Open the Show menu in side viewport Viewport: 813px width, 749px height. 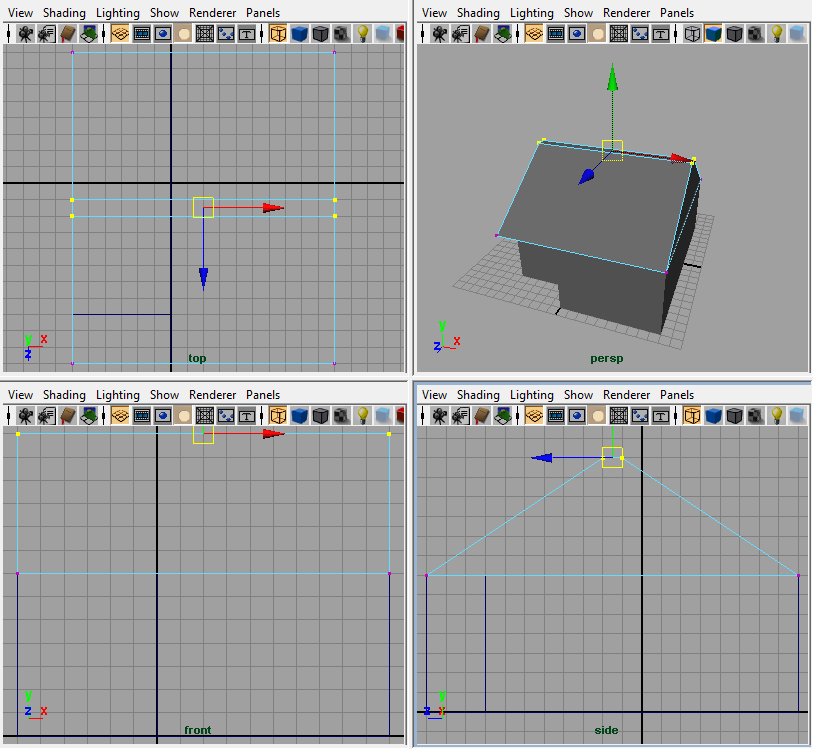pyautogui.click(x=578, y=394)
